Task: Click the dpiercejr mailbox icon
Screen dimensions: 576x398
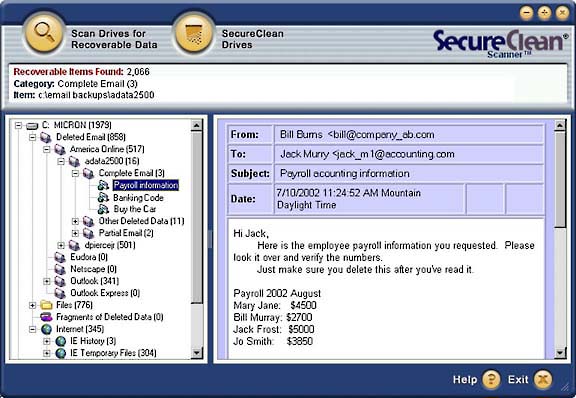Action: click(75, 245)
